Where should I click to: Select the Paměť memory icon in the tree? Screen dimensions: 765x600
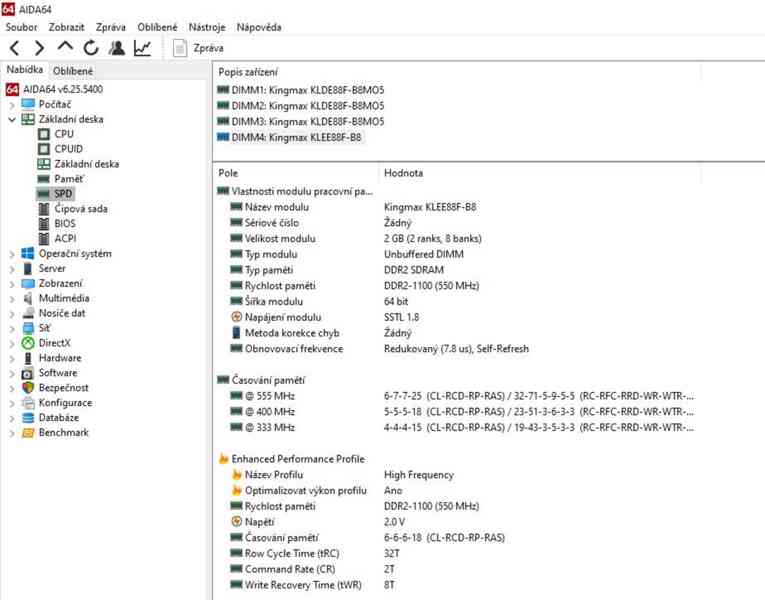coord(44,179)
